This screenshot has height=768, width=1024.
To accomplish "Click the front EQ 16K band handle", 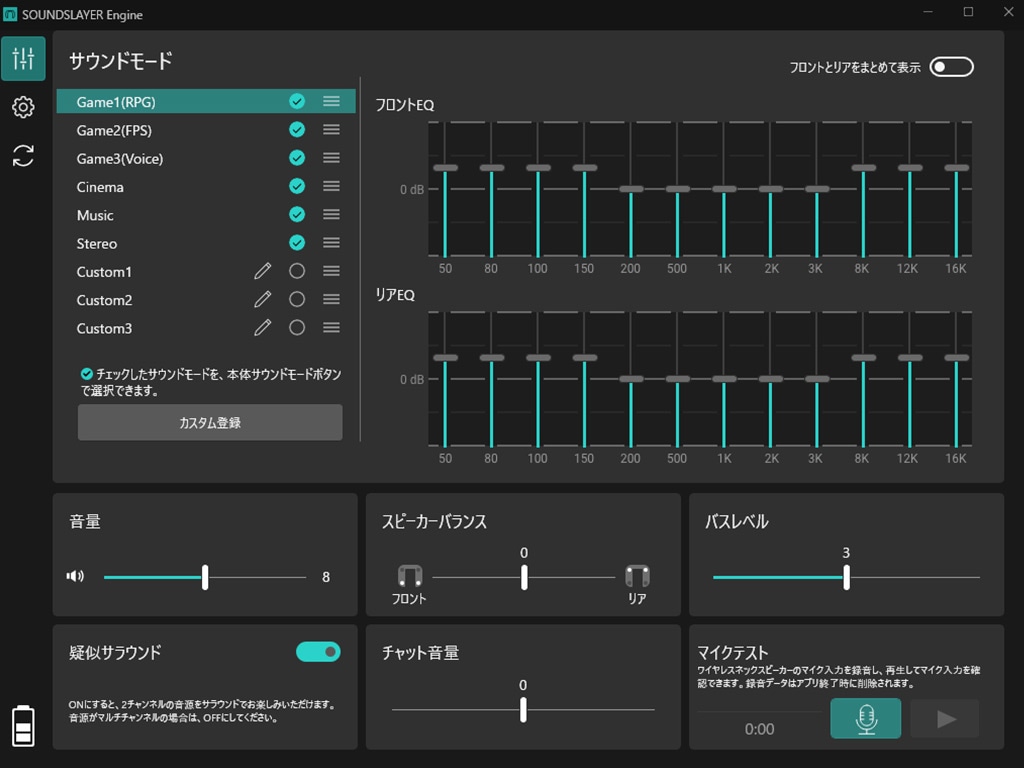I will click(956, 168).
